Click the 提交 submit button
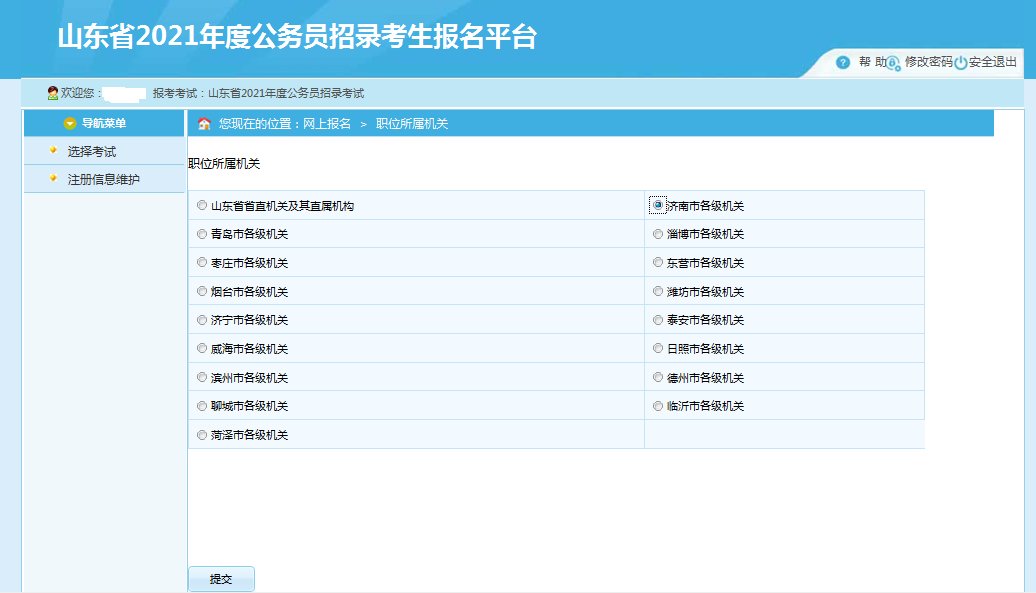The width and height of the screenshot is (1036, 593). pyautogui.click(x=220, y=578)
